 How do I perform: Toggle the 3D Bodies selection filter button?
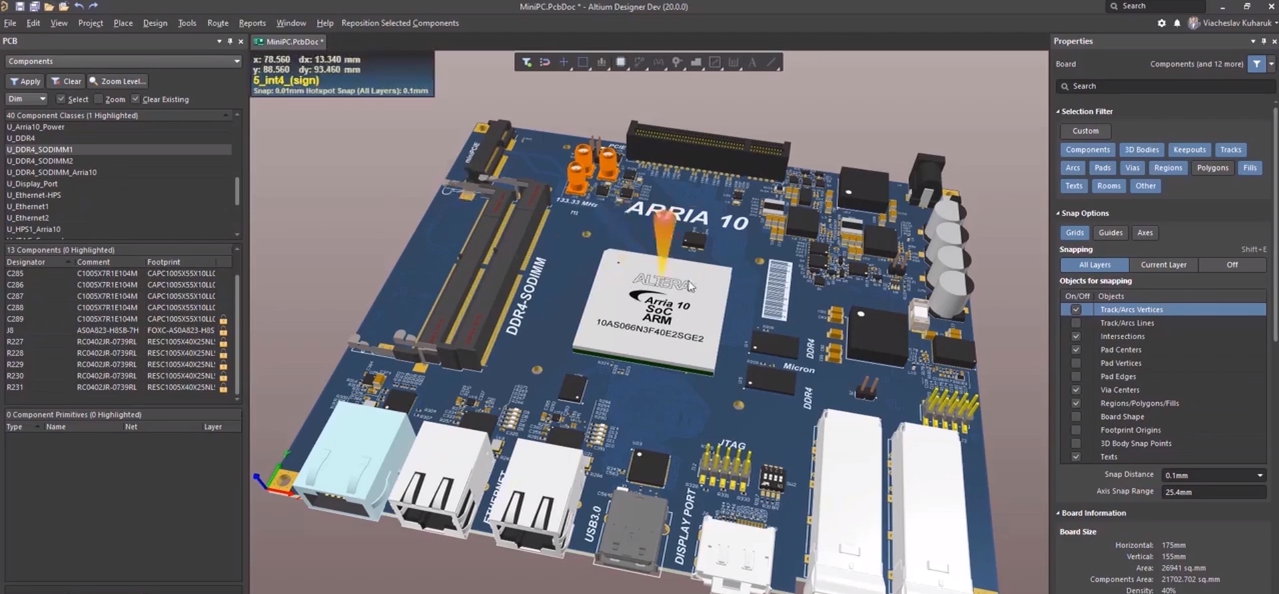[x=1141, y=150]
